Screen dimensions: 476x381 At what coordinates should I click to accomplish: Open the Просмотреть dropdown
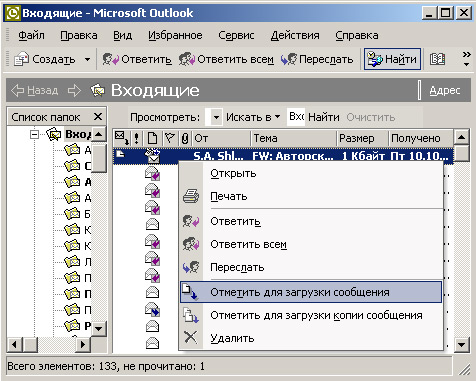pos(217,117)
